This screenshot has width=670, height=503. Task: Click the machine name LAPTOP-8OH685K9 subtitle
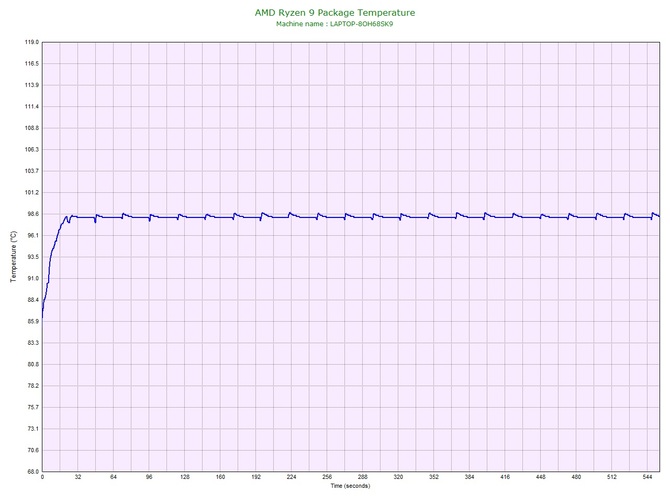335,24
